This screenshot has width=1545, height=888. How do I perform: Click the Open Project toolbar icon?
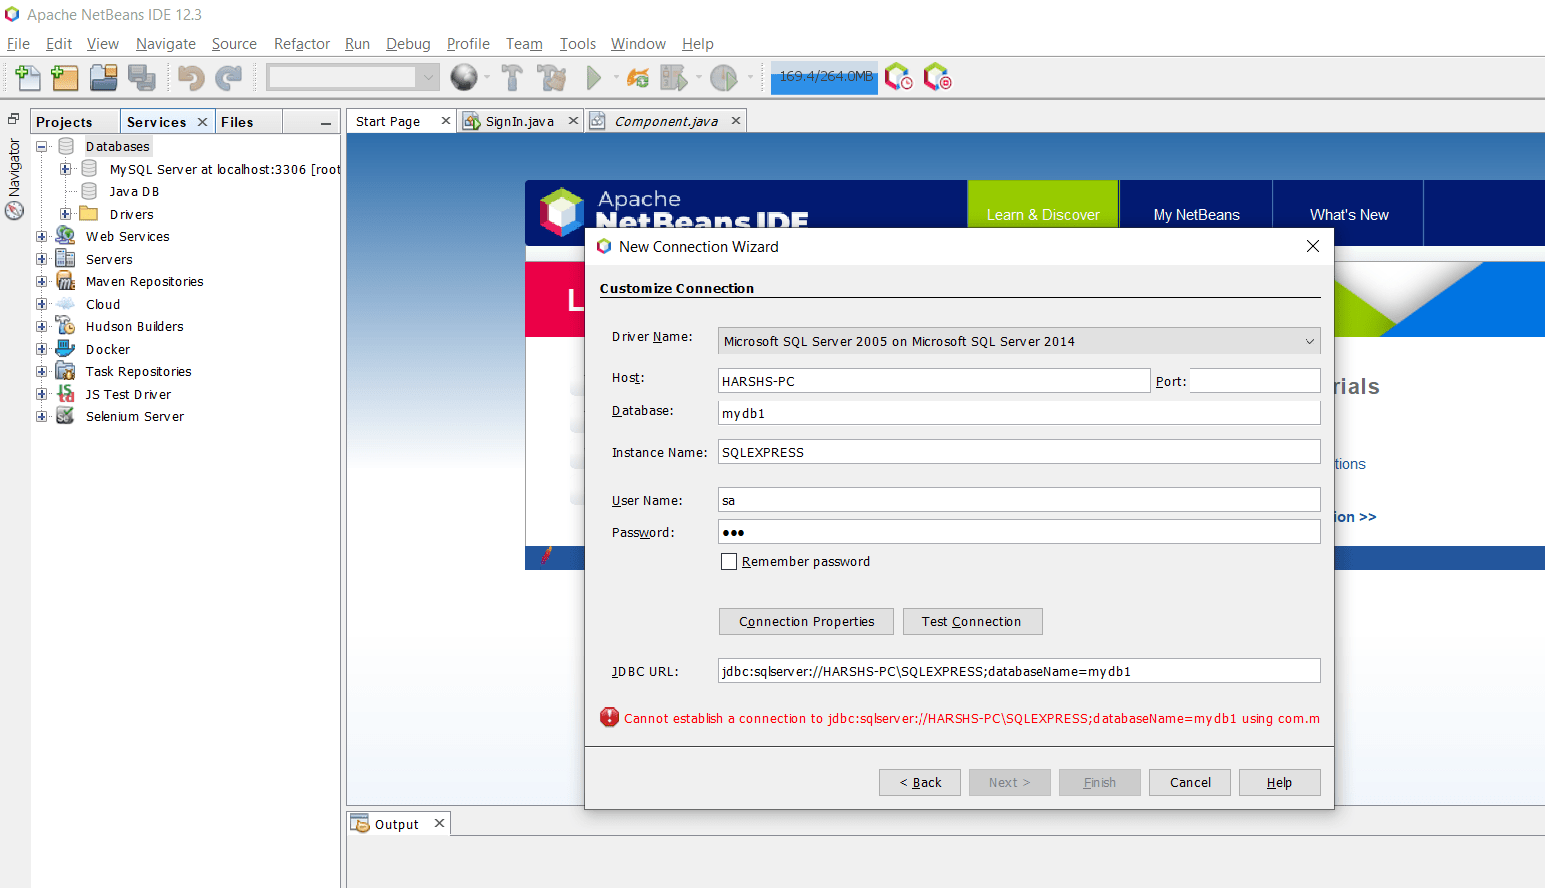point(103,77)
